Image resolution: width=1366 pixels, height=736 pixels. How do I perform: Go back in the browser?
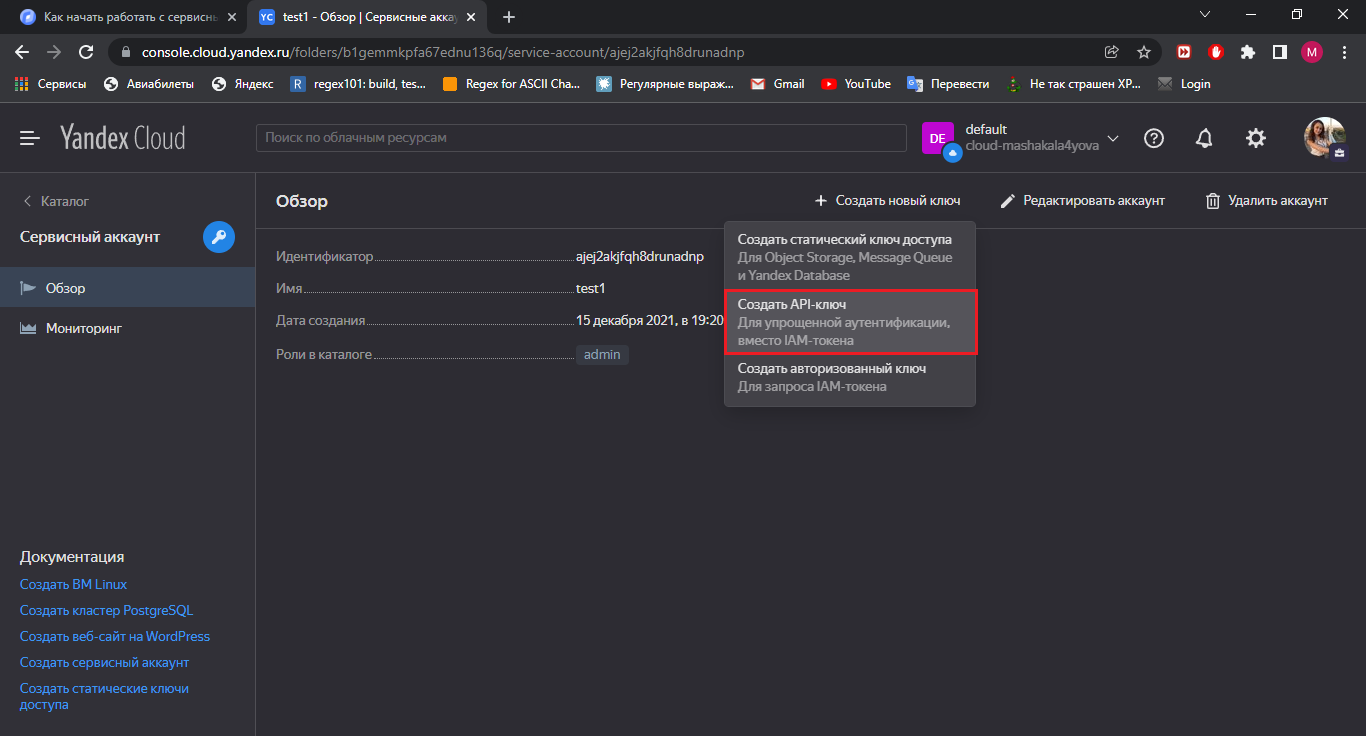click(22, 52)
